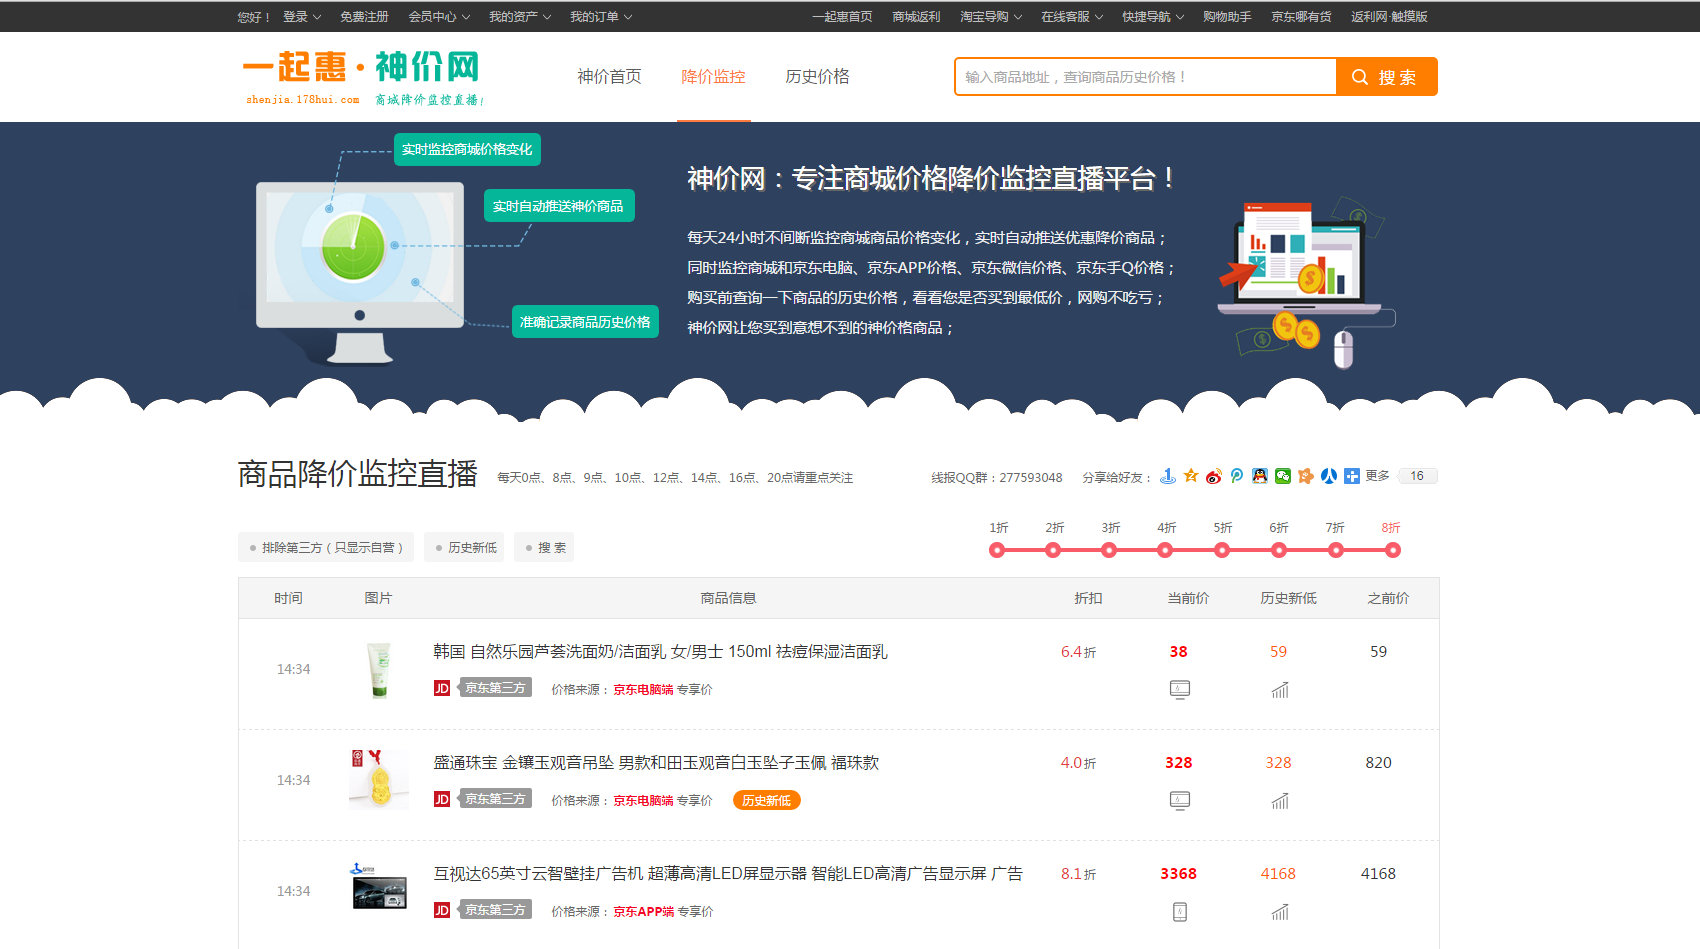1700x949 pixels.
Task: Open 免费注册 in the top bar
Action: tap(364, 17)
